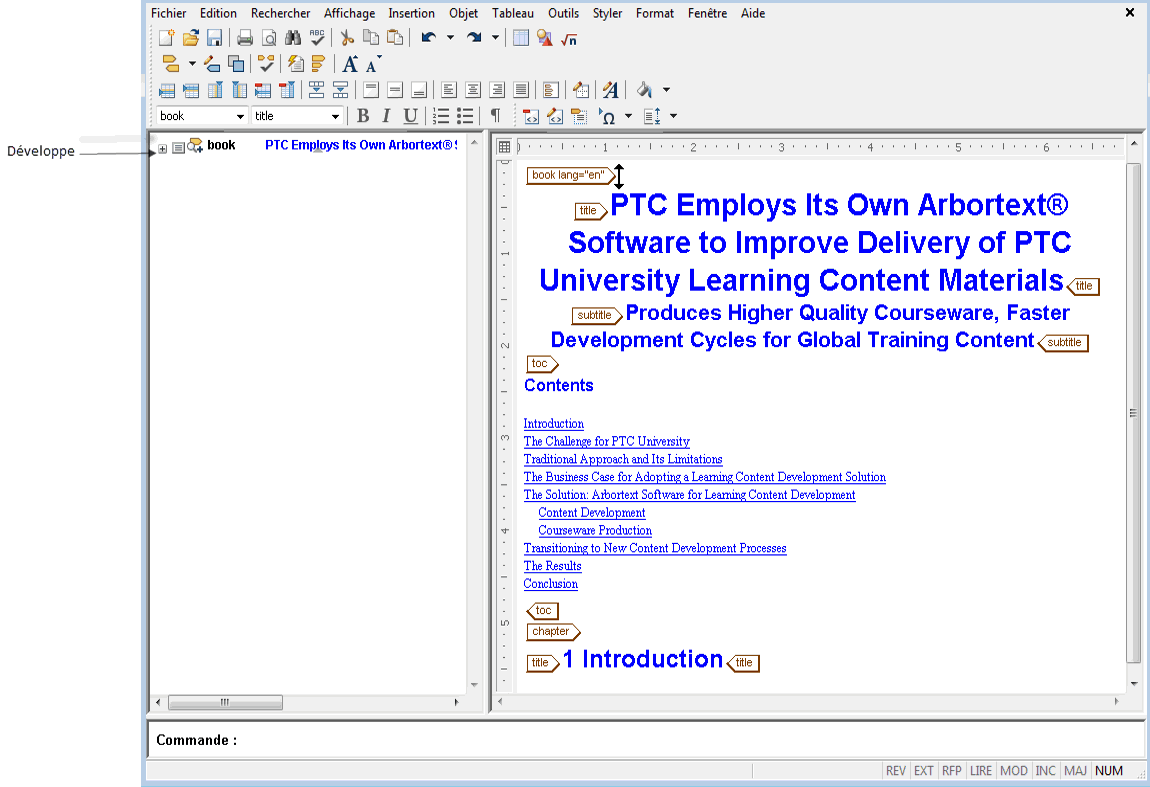Open the Insert Markup dropdown arrow
Viewport: 1150px width, 787px height.
pos(192,64)
